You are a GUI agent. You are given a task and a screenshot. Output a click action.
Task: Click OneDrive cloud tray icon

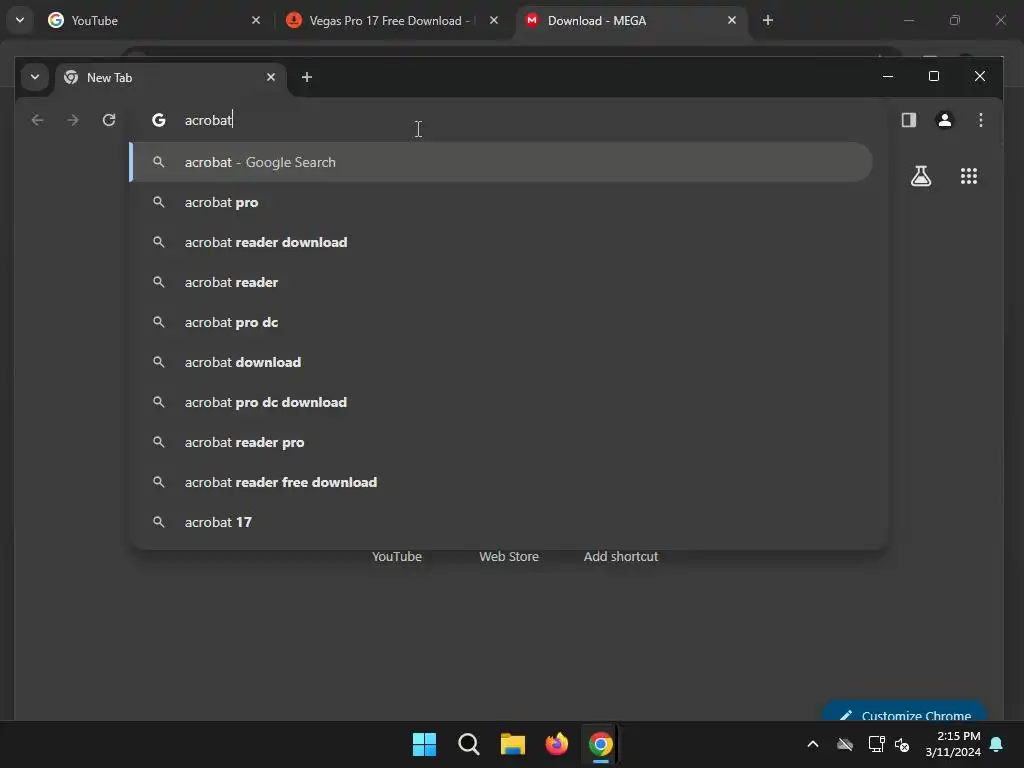[x=844, y=744]
